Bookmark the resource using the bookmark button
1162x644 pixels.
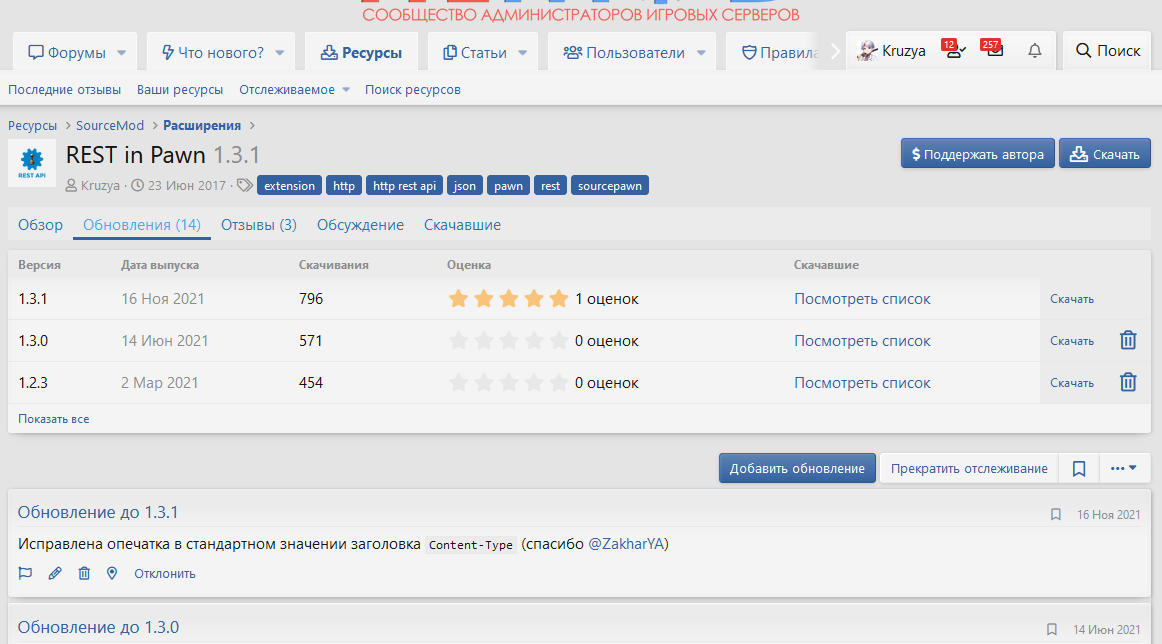pyautogui.click(x=1079, y=468)
